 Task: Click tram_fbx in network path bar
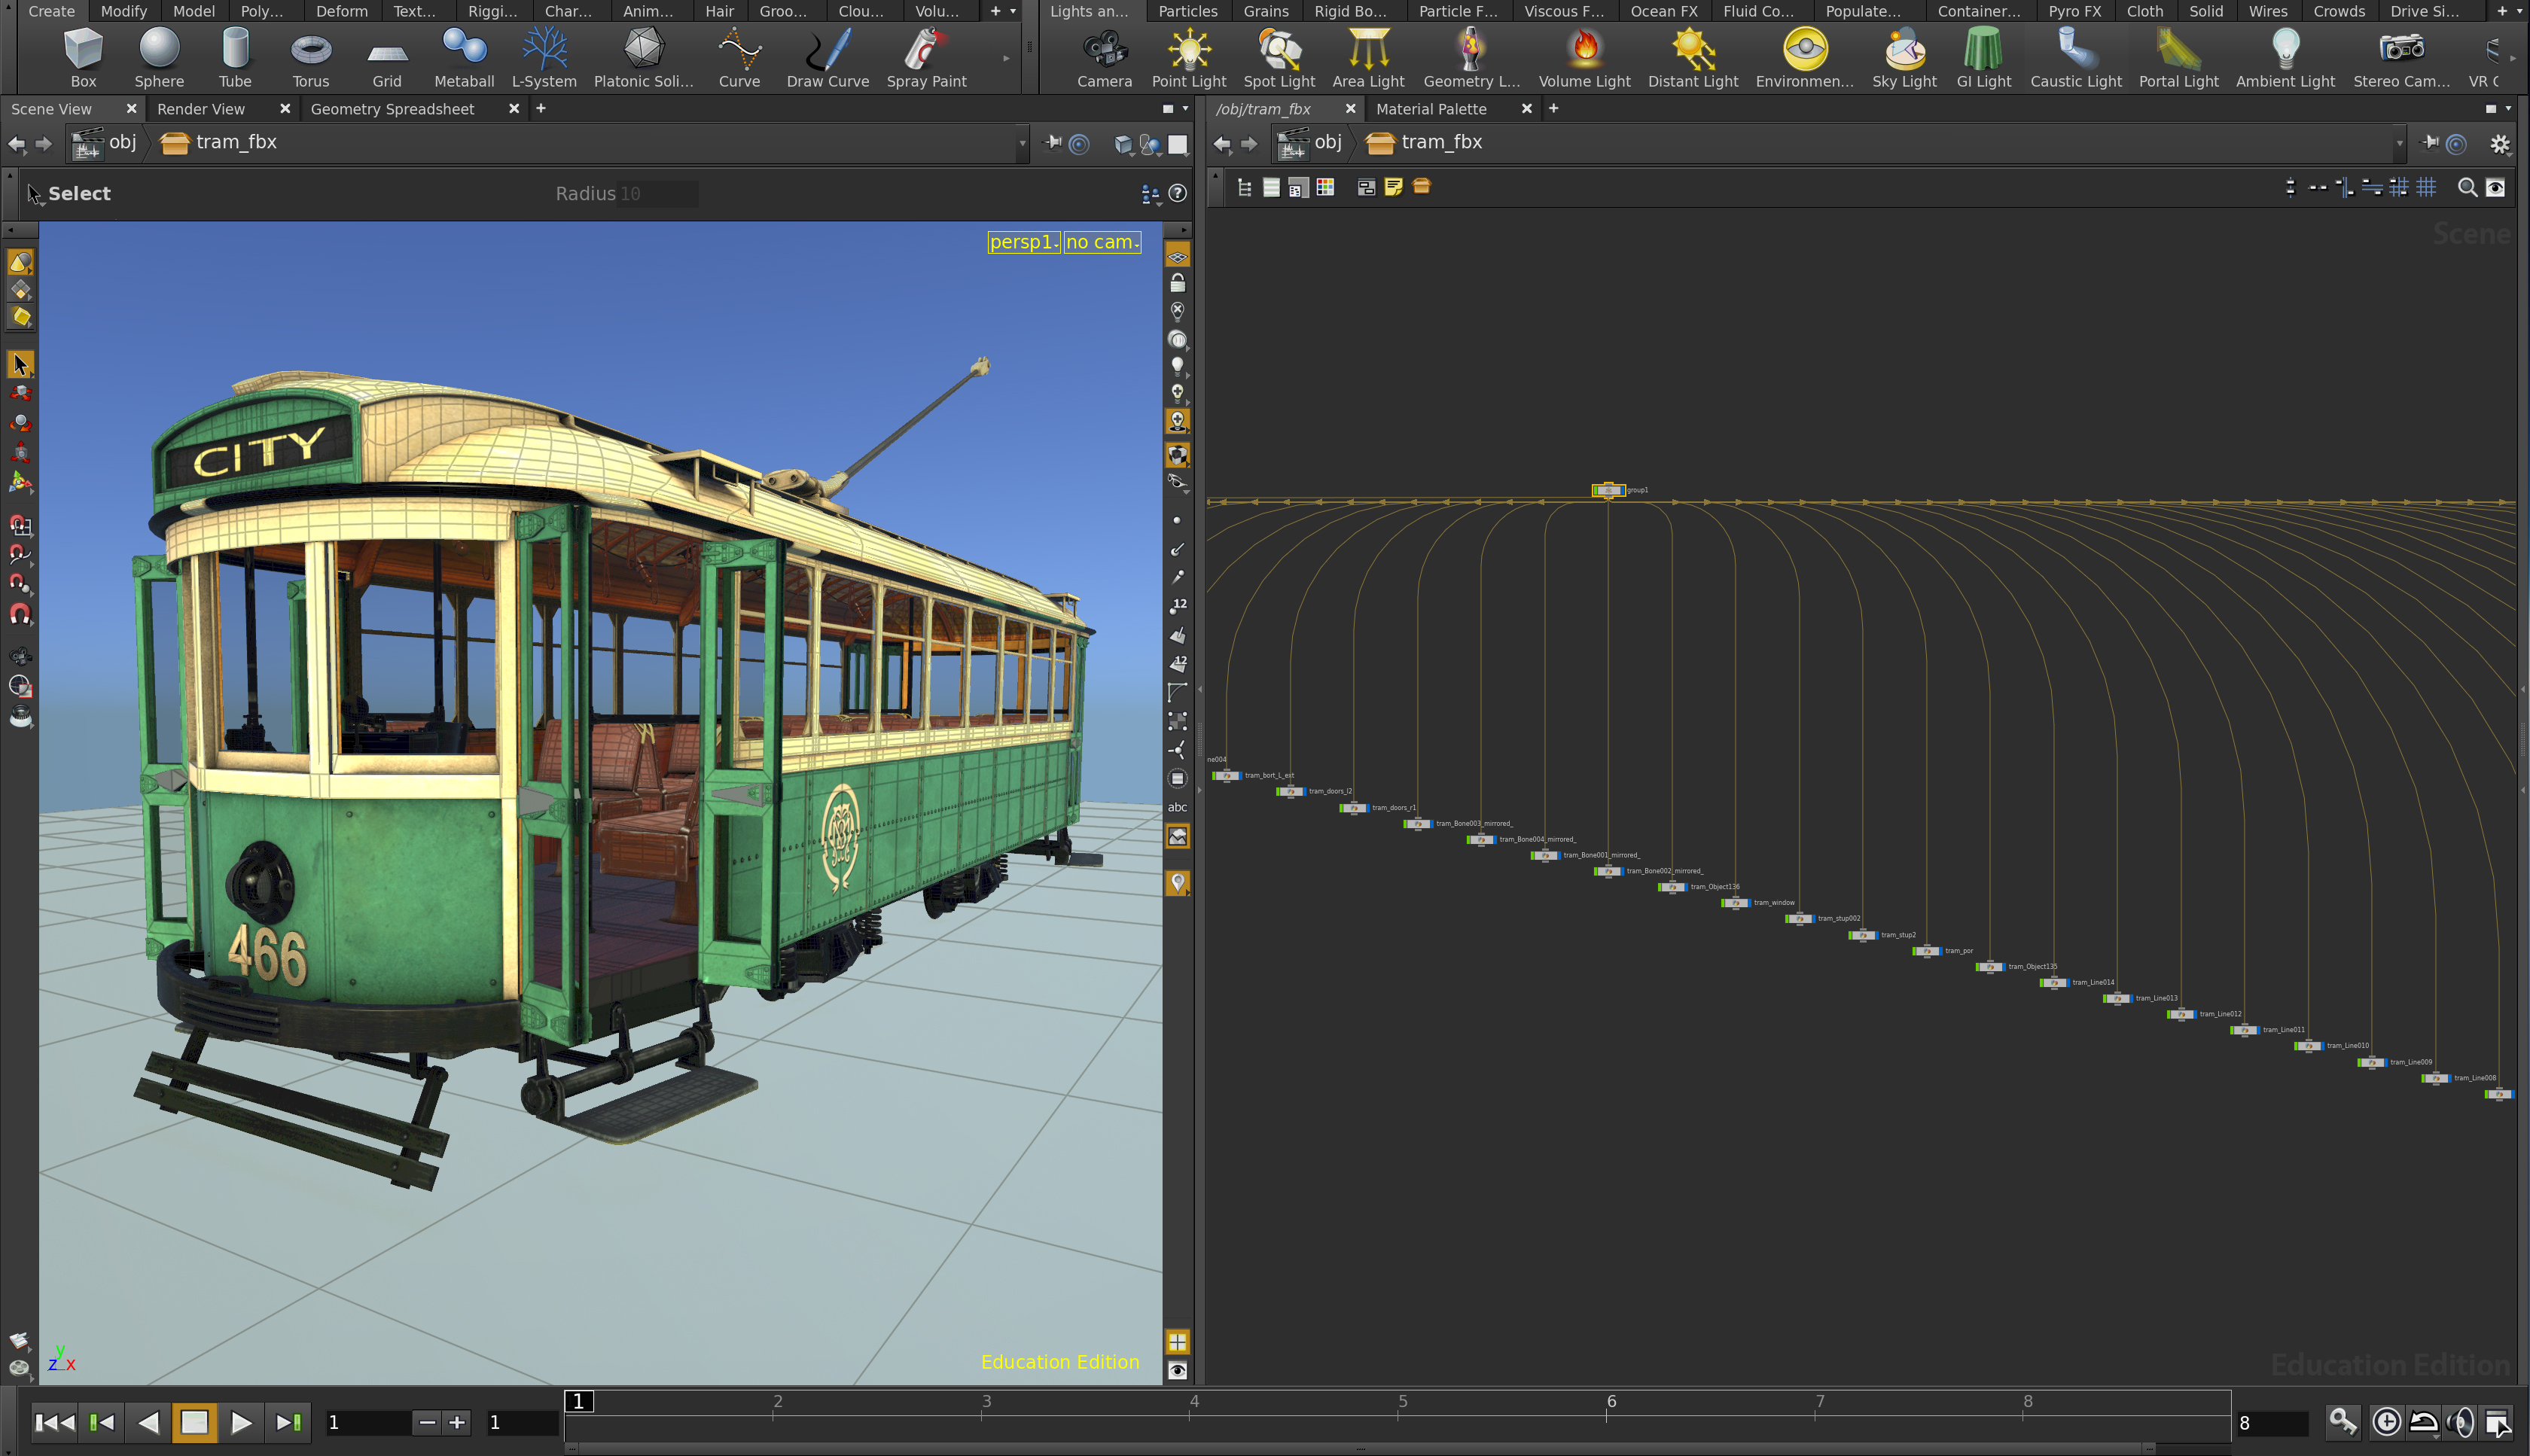click(1441, 143)
